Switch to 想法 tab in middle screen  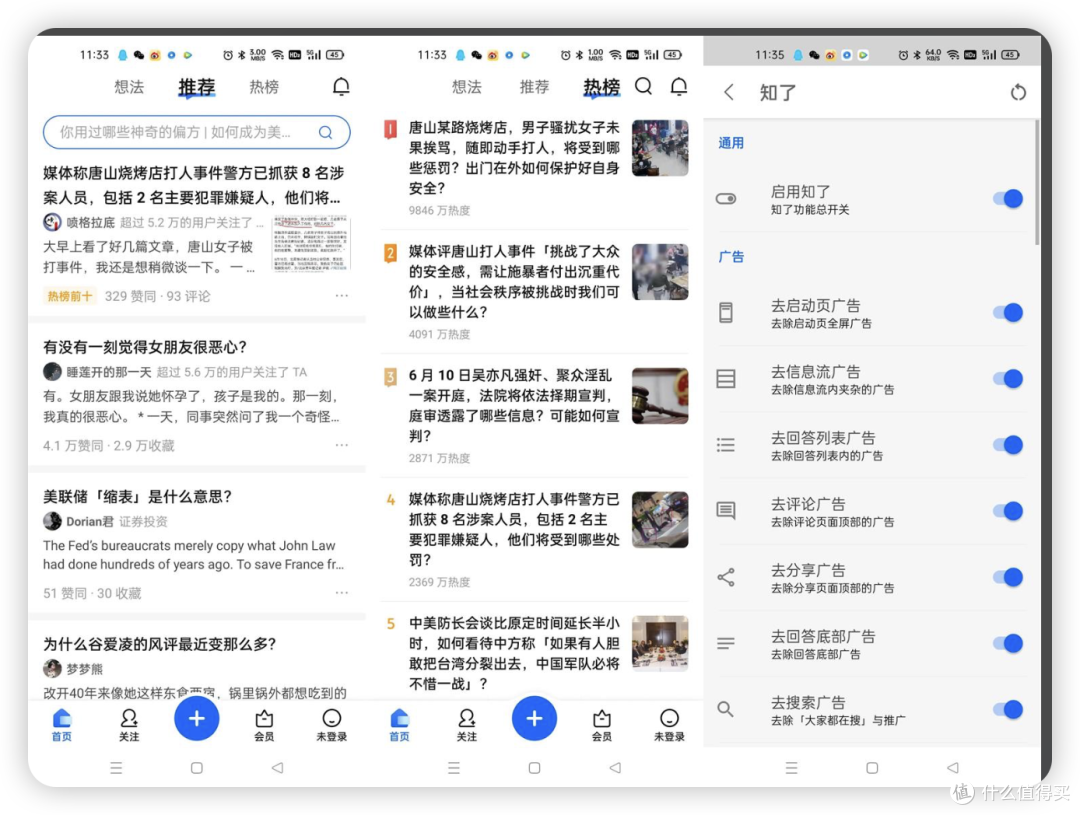[466, 87]
